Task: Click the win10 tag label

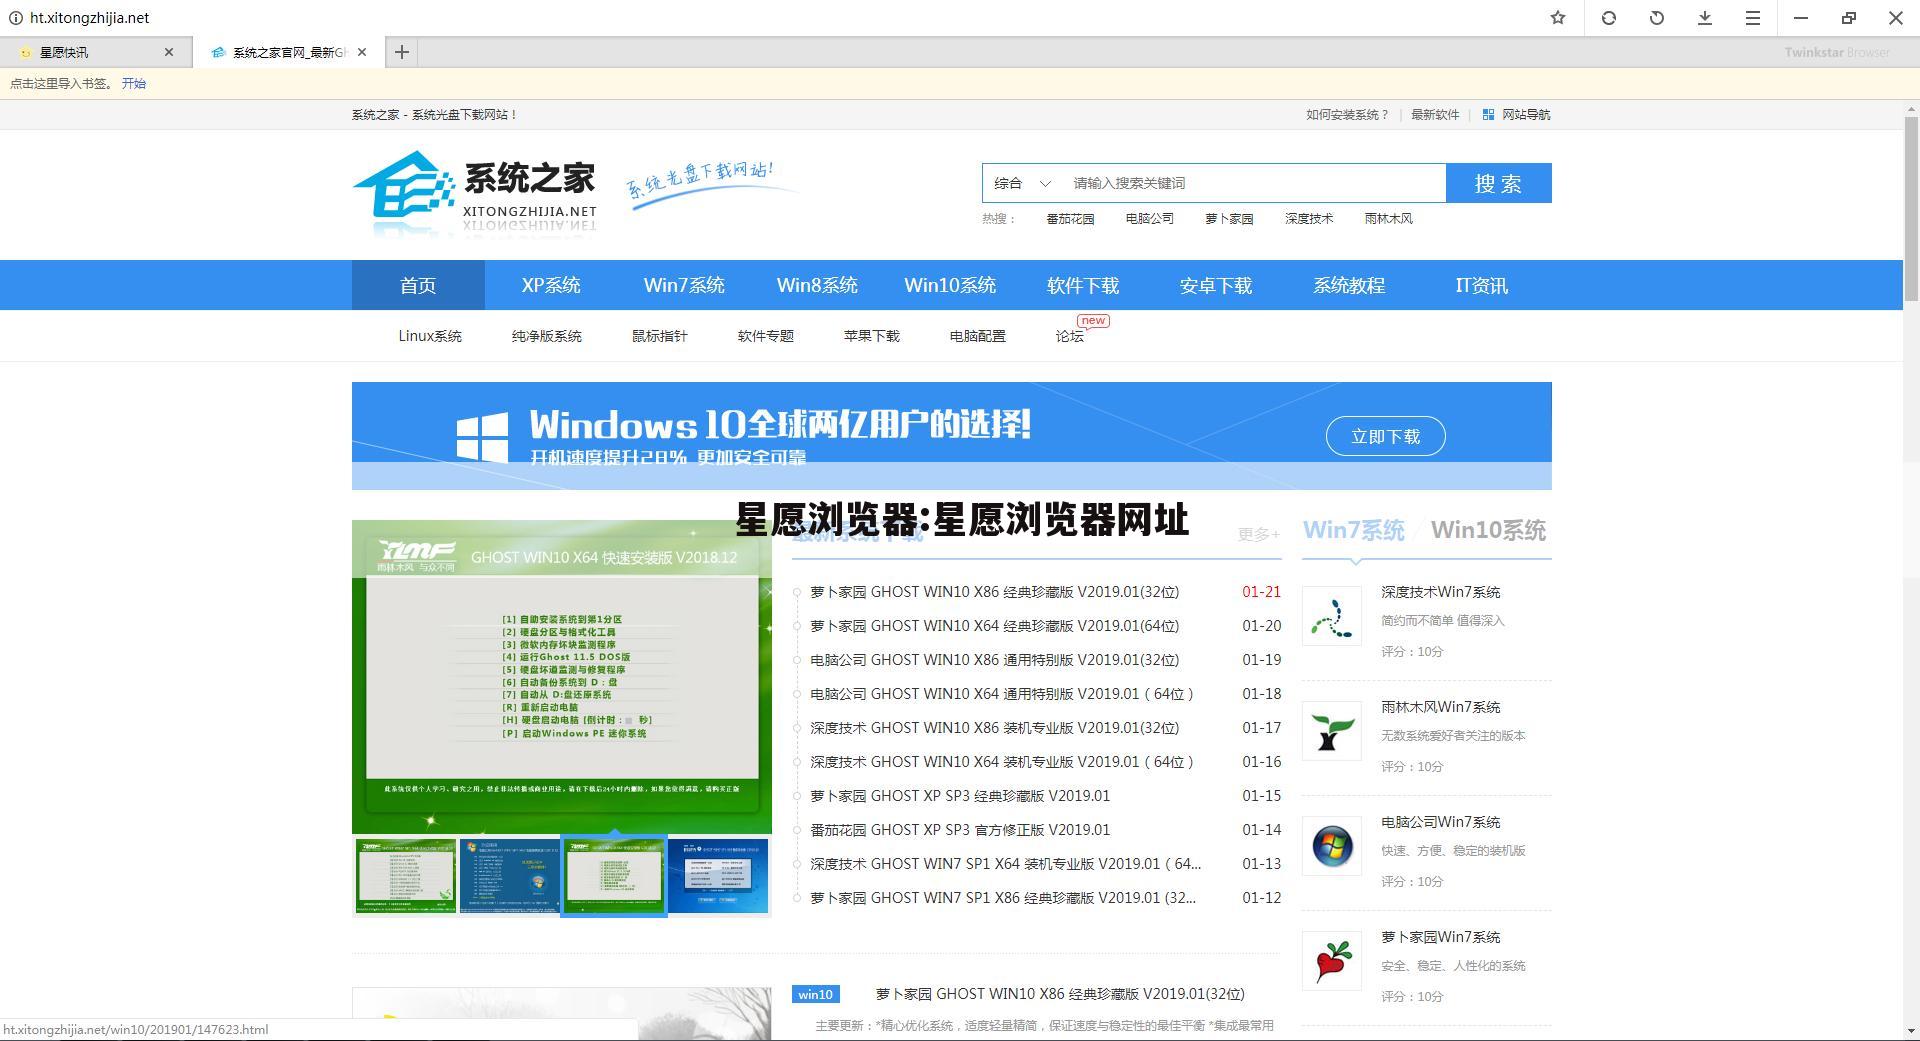Action: pyautogui.click(x=816, y=994)
